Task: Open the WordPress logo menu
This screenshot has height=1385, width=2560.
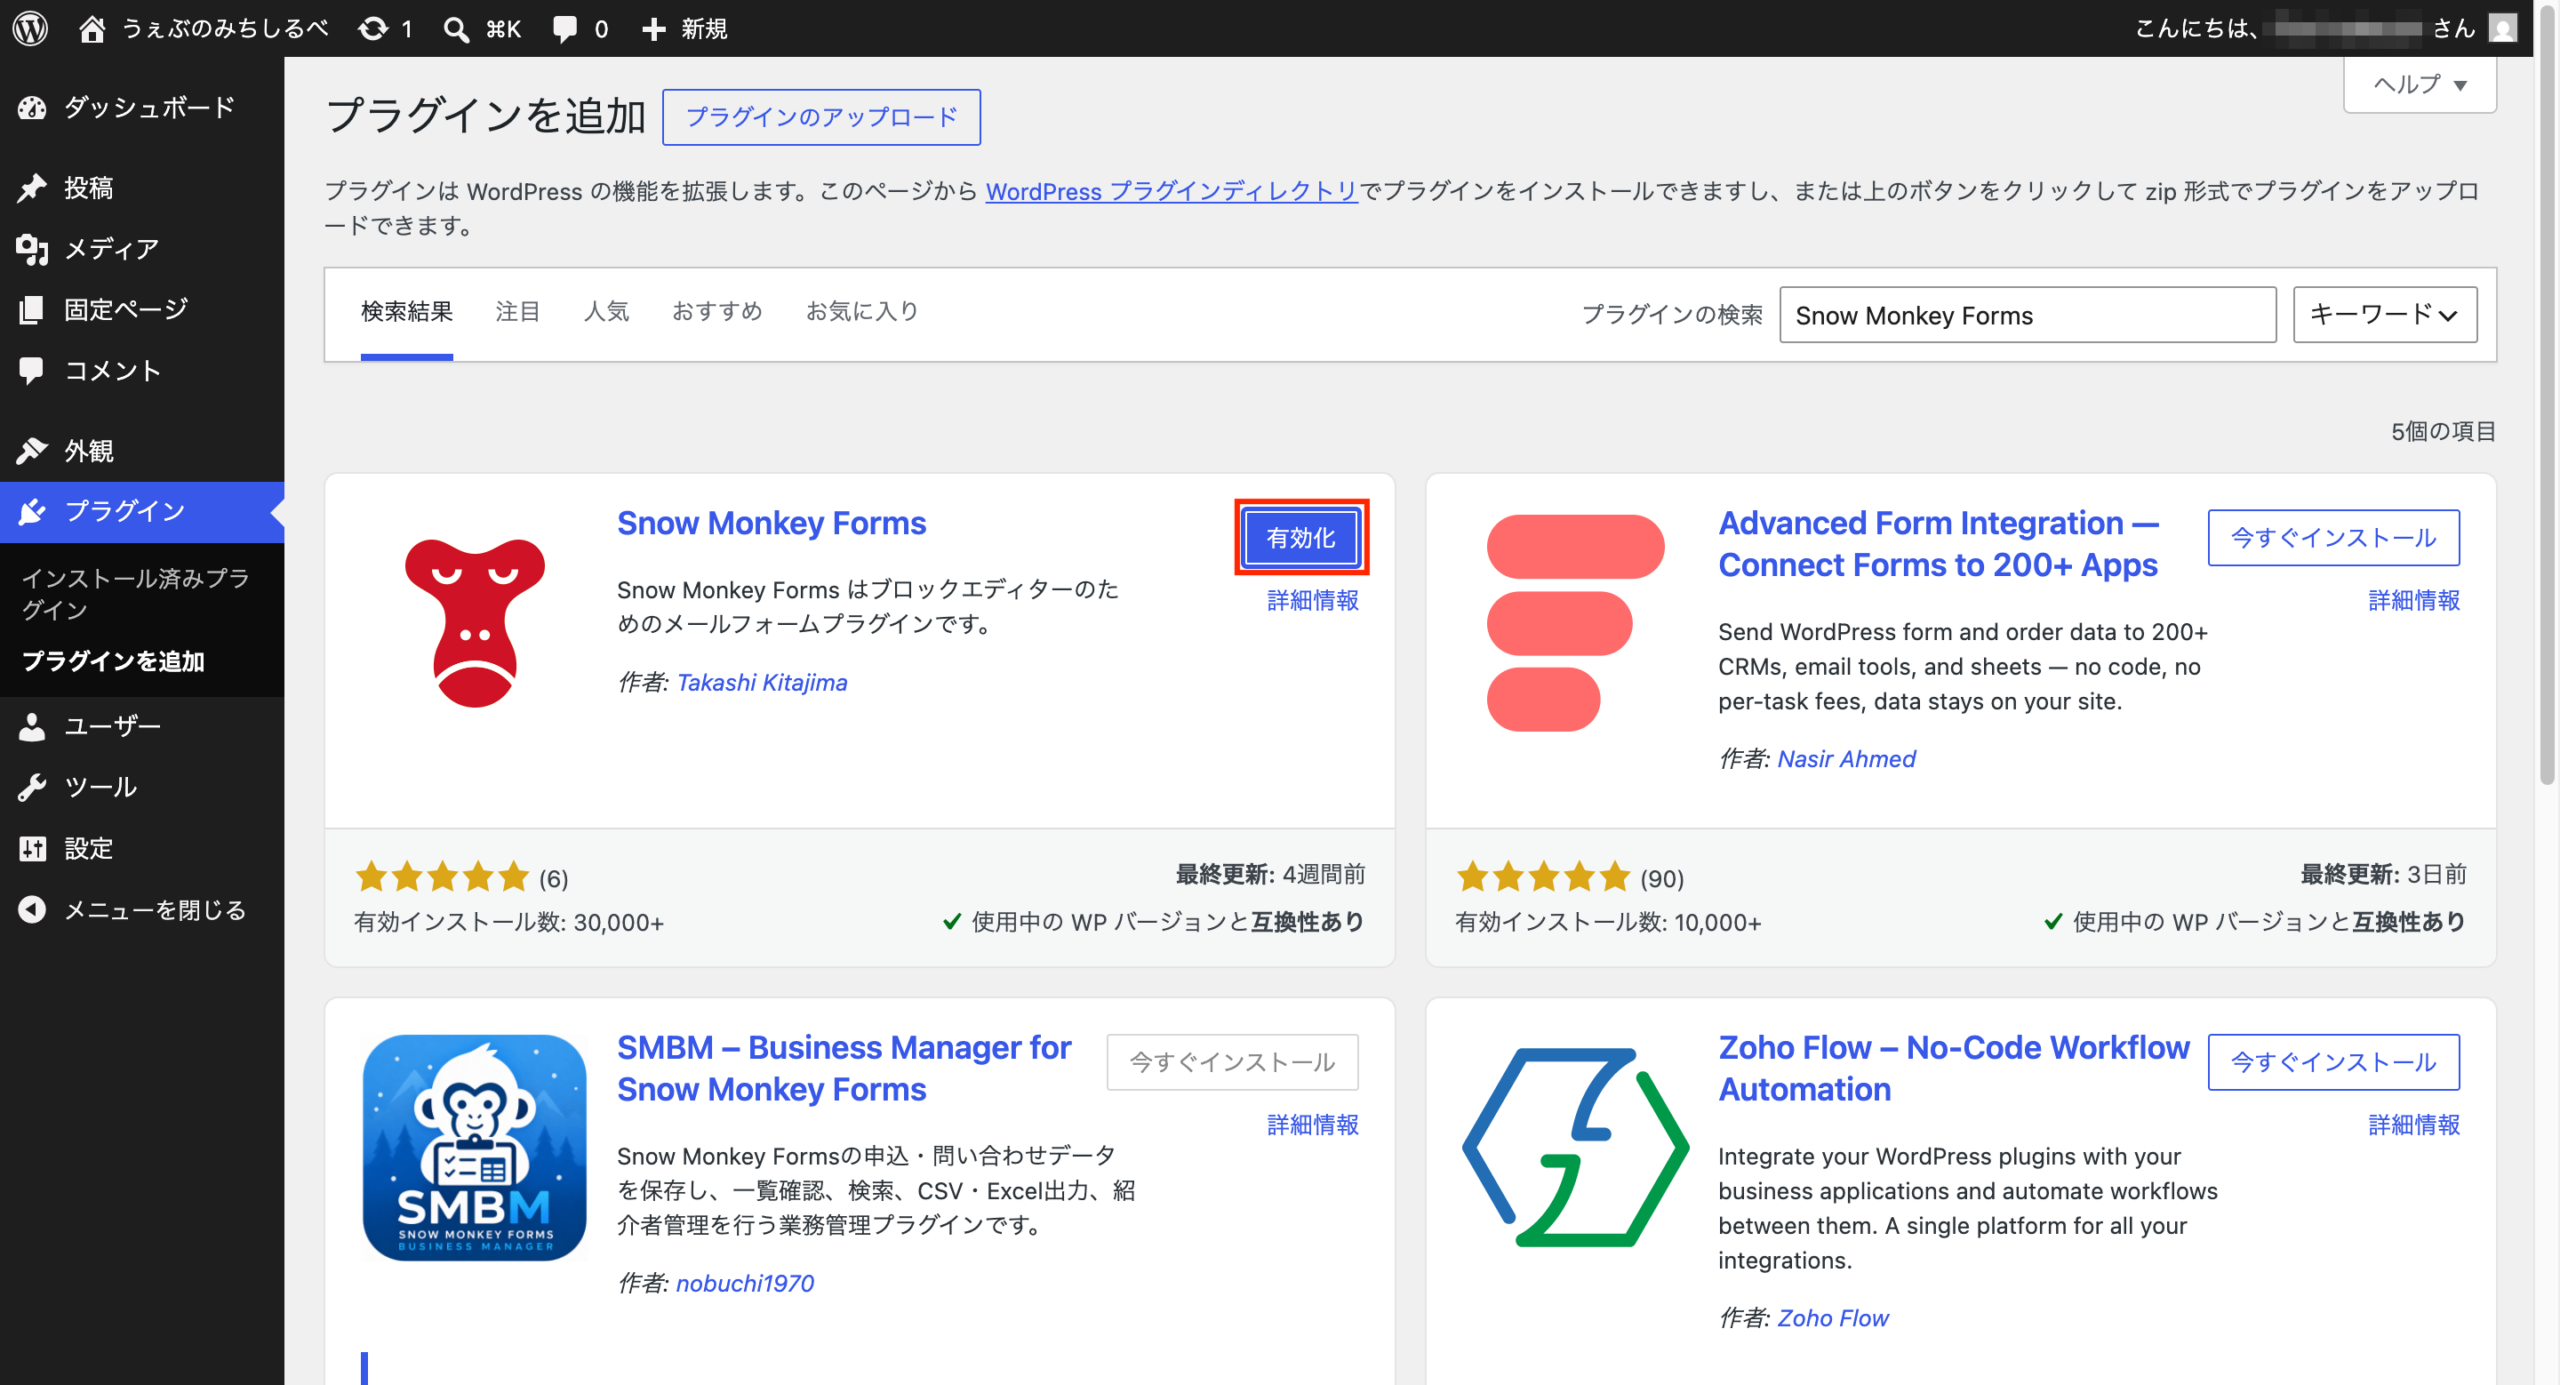Action: click(x=30, y=28)
